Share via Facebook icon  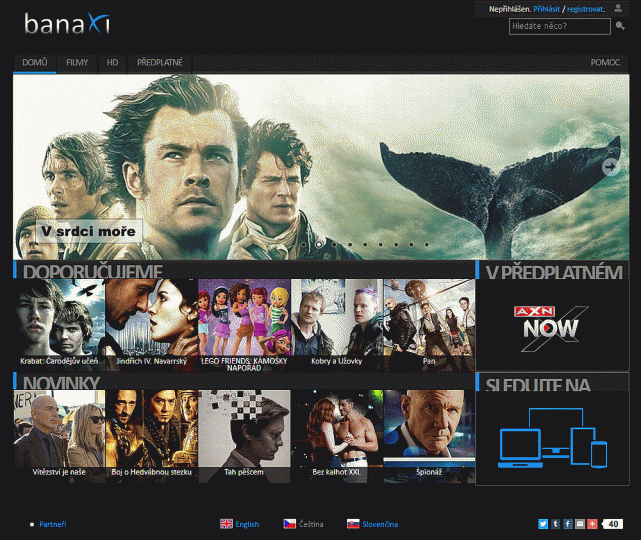click(x=567, y=524)
